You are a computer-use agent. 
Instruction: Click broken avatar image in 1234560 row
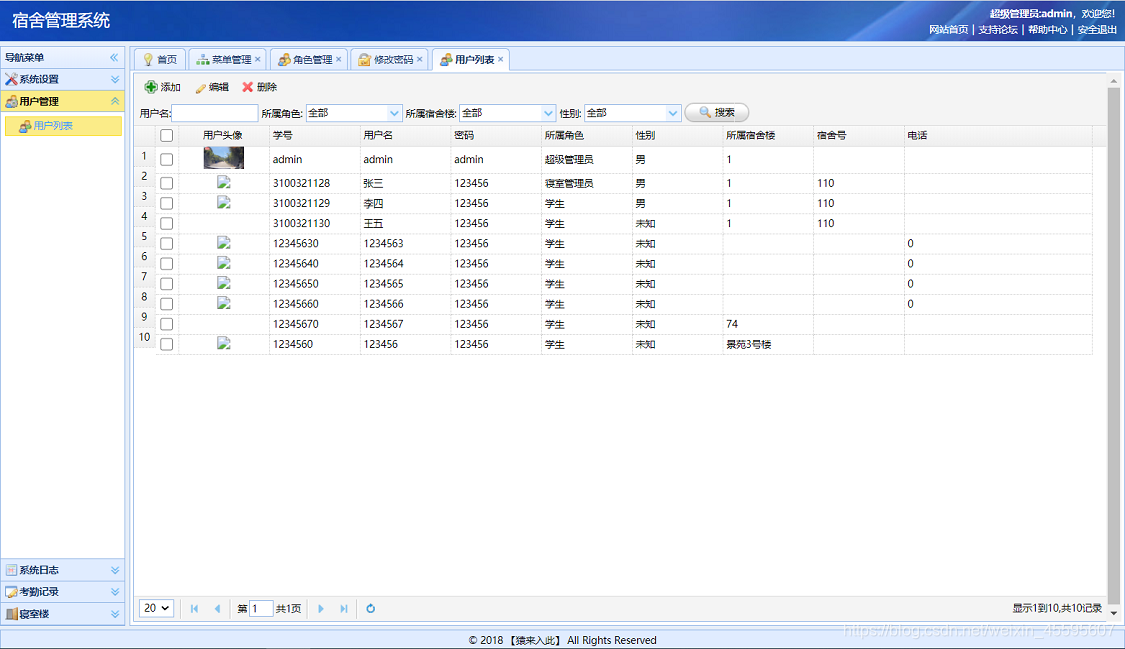[224, 344]
